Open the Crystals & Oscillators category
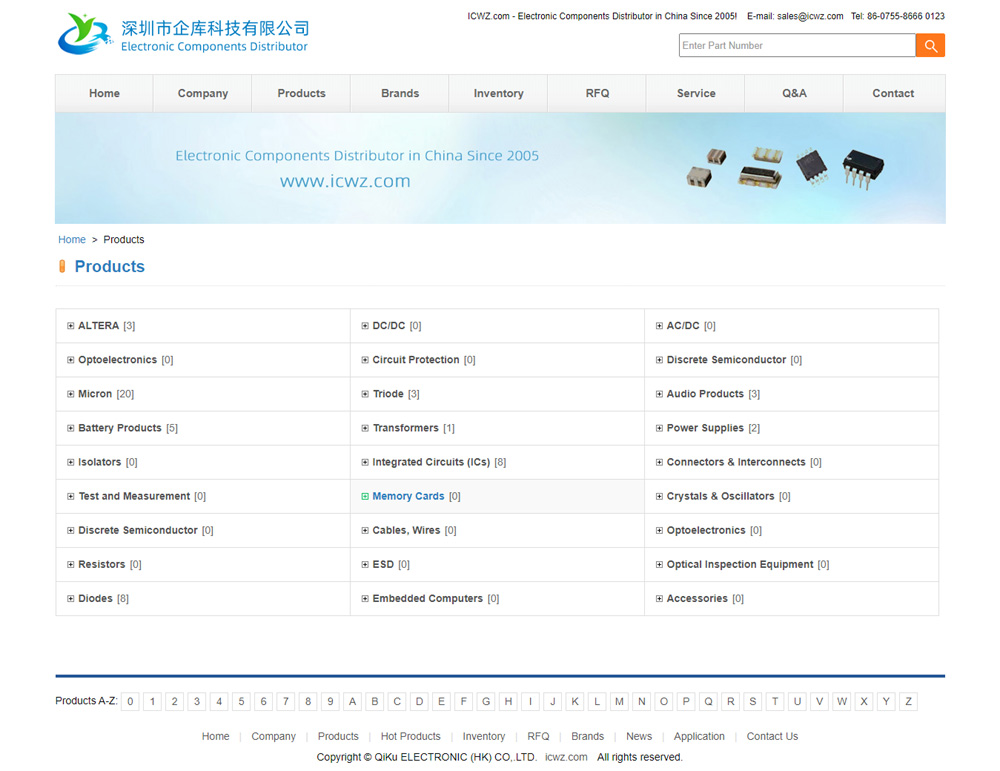The width and height of the screenshot is (1000, 771). [x=720, y=496]
